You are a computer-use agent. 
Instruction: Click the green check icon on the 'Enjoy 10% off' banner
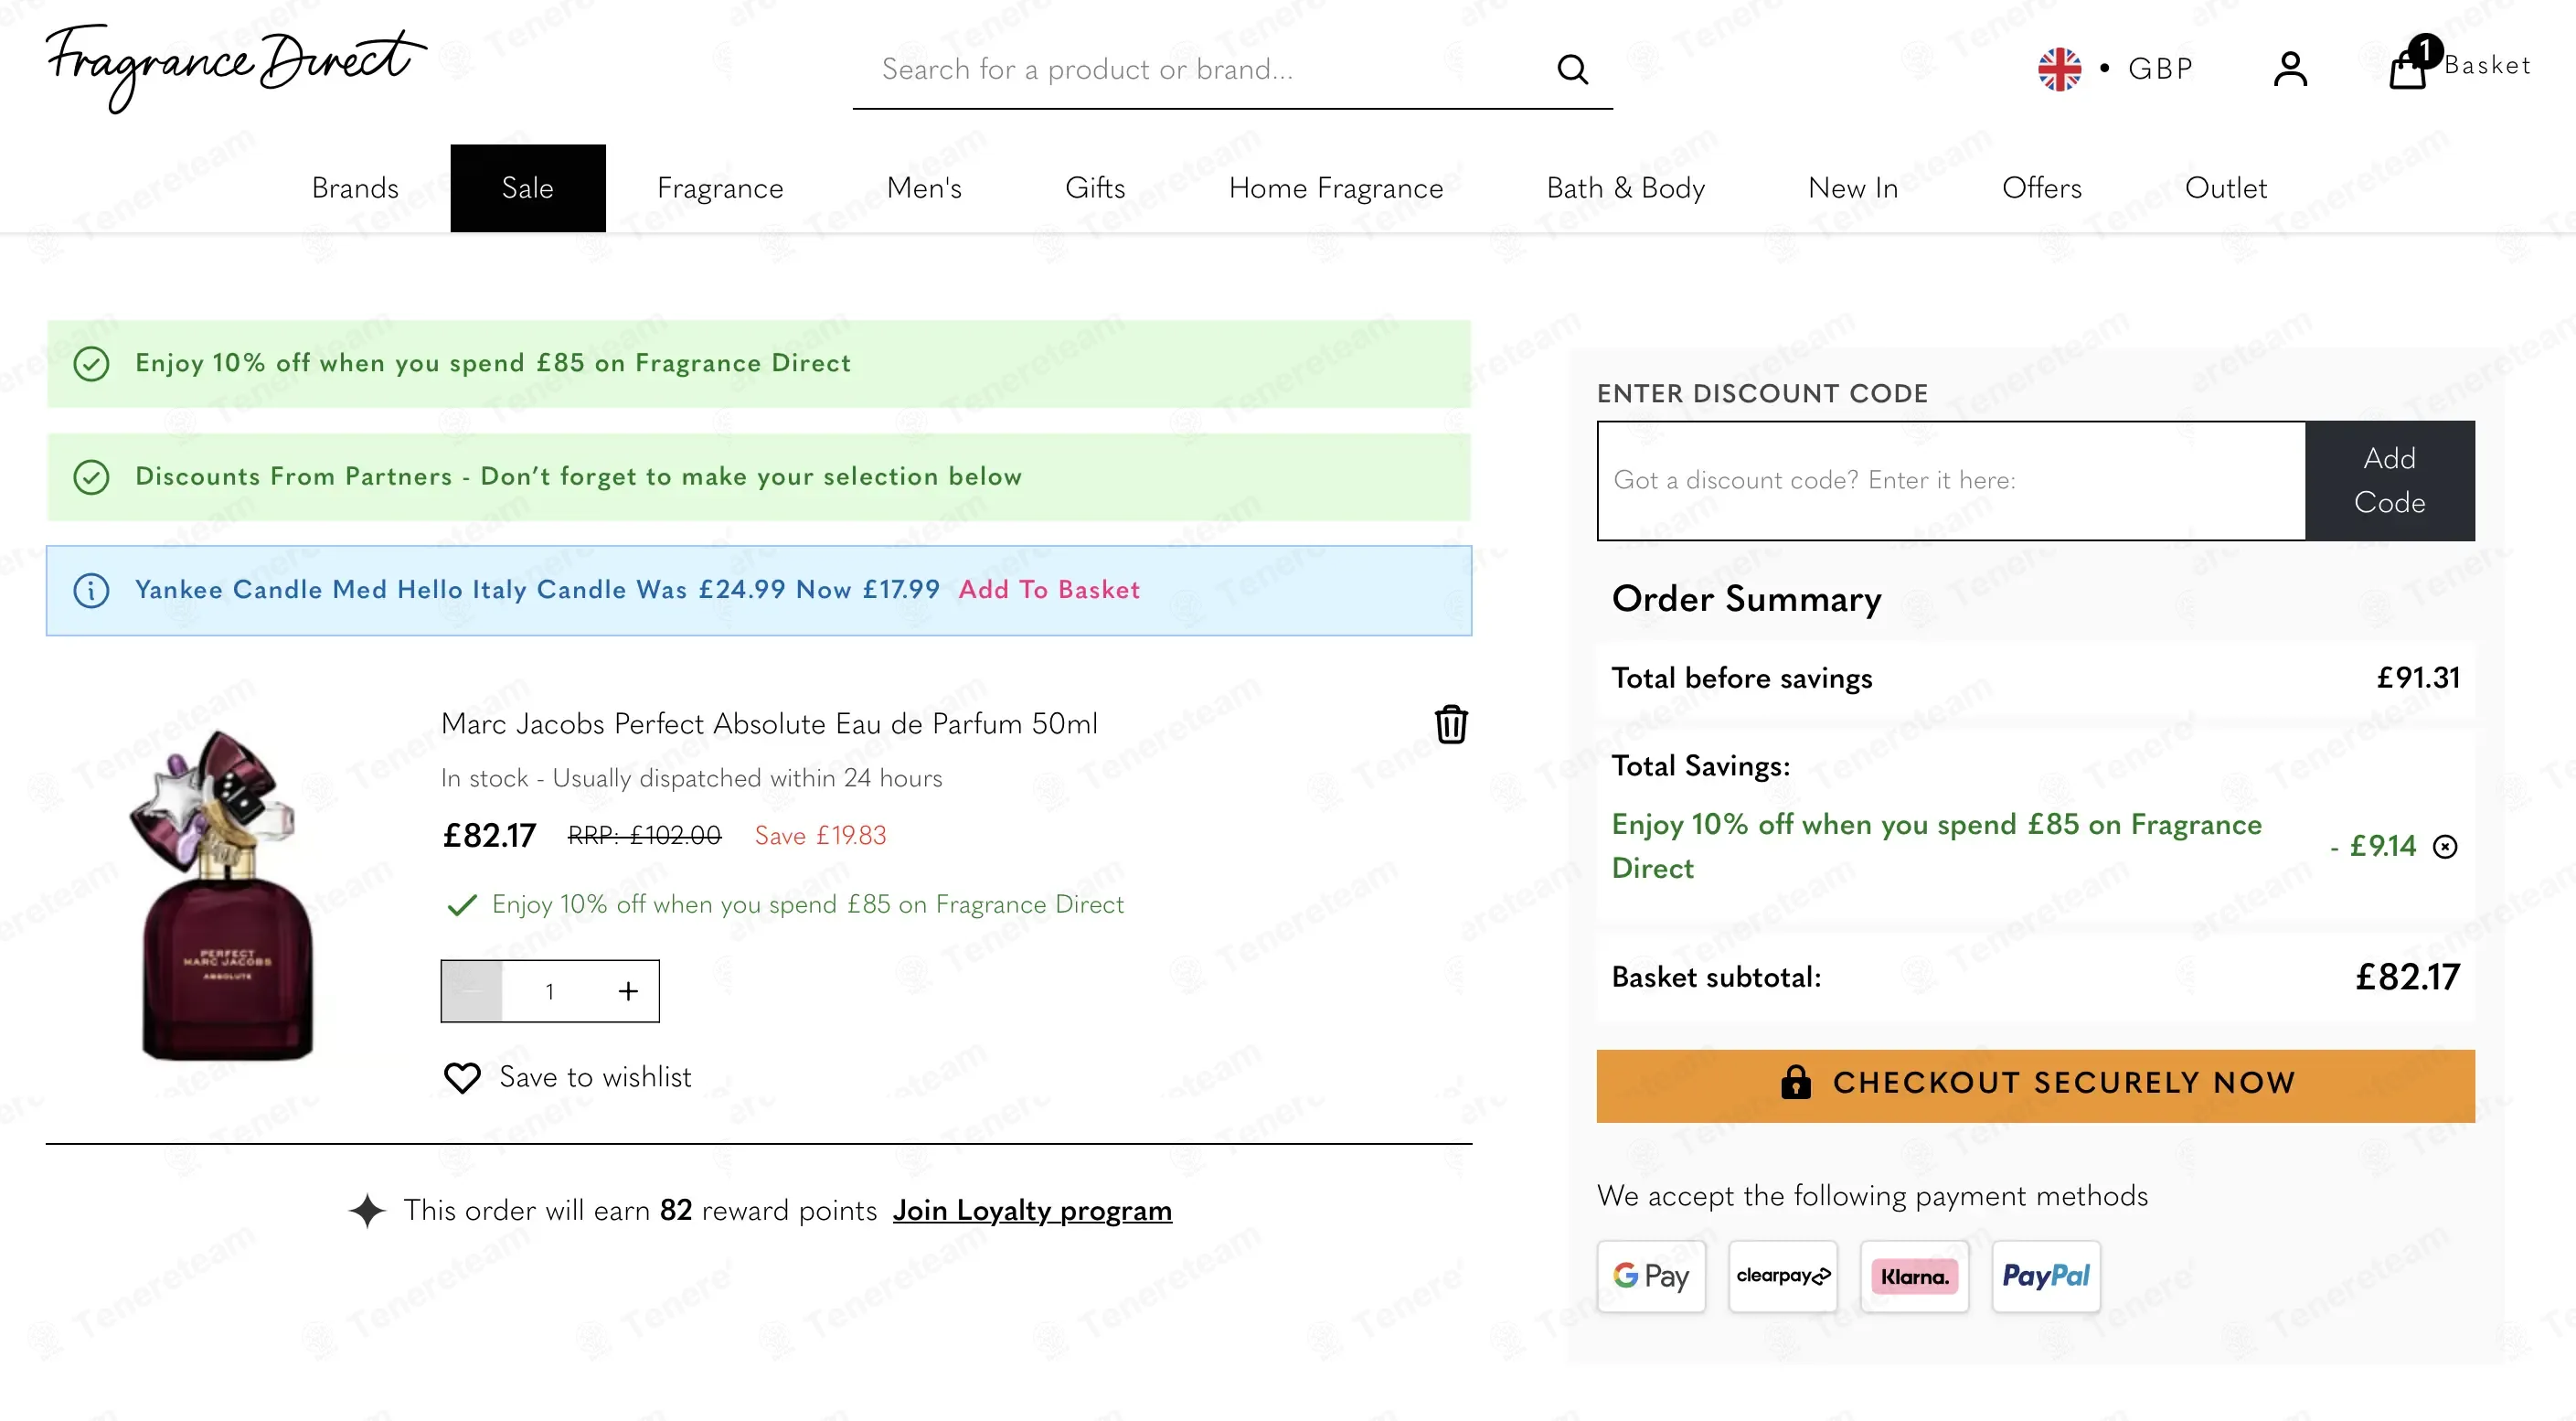[x=91, y=363]
